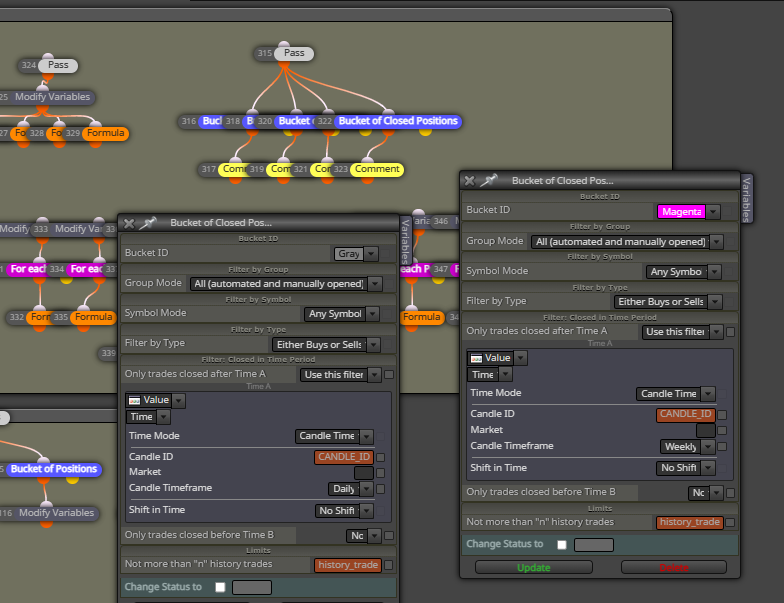Open Candle Time mode dropdown, Gray panel

point(367,436)
